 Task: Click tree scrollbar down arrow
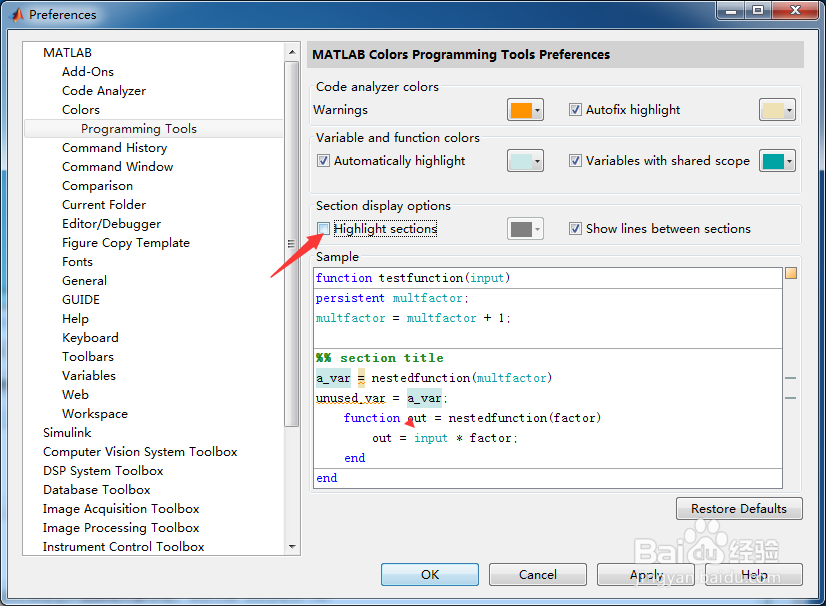pos(292,546)
